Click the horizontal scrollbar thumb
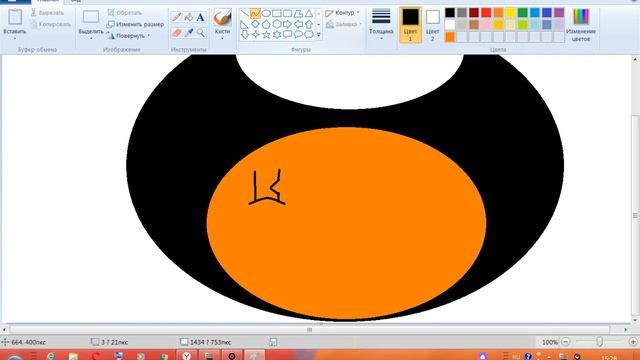 pyautogui.click(x=309, y=329)
